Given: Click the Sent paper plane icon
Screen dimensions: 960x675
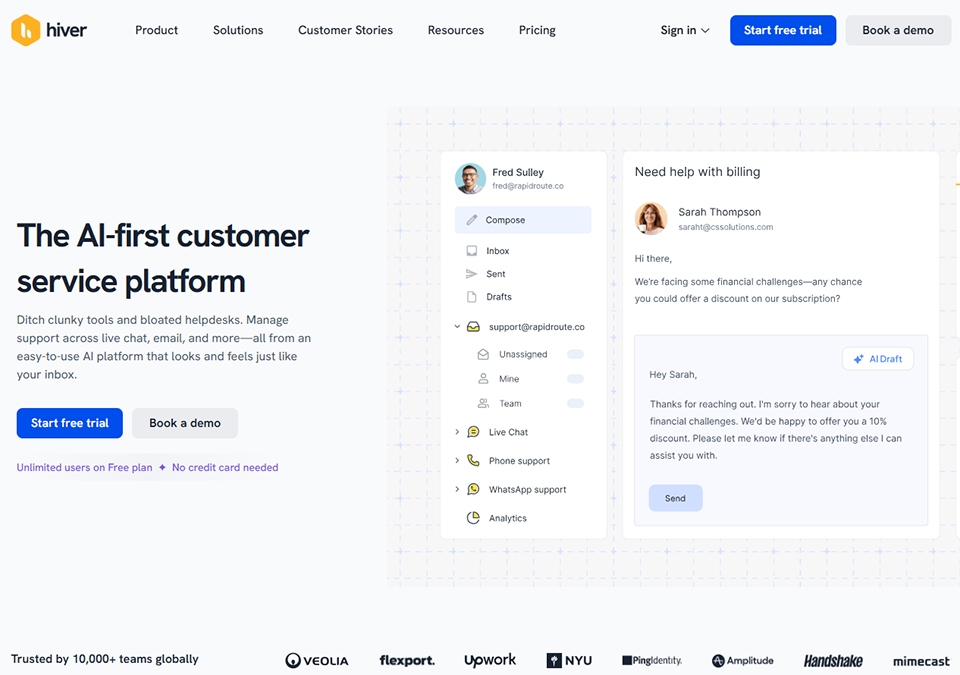Looking at the screenshot, I should click(x=471, y=274).
